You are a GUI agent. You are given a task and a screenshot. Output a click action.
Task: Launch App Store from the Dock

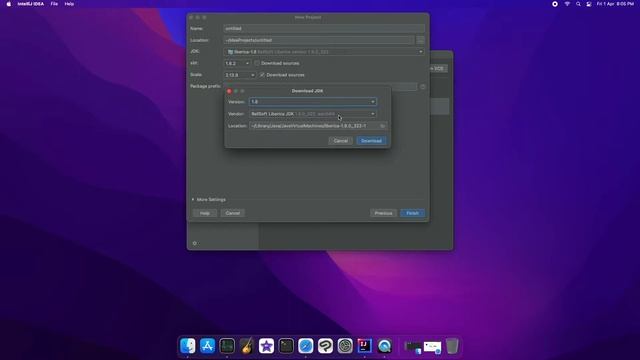[207, 346]
